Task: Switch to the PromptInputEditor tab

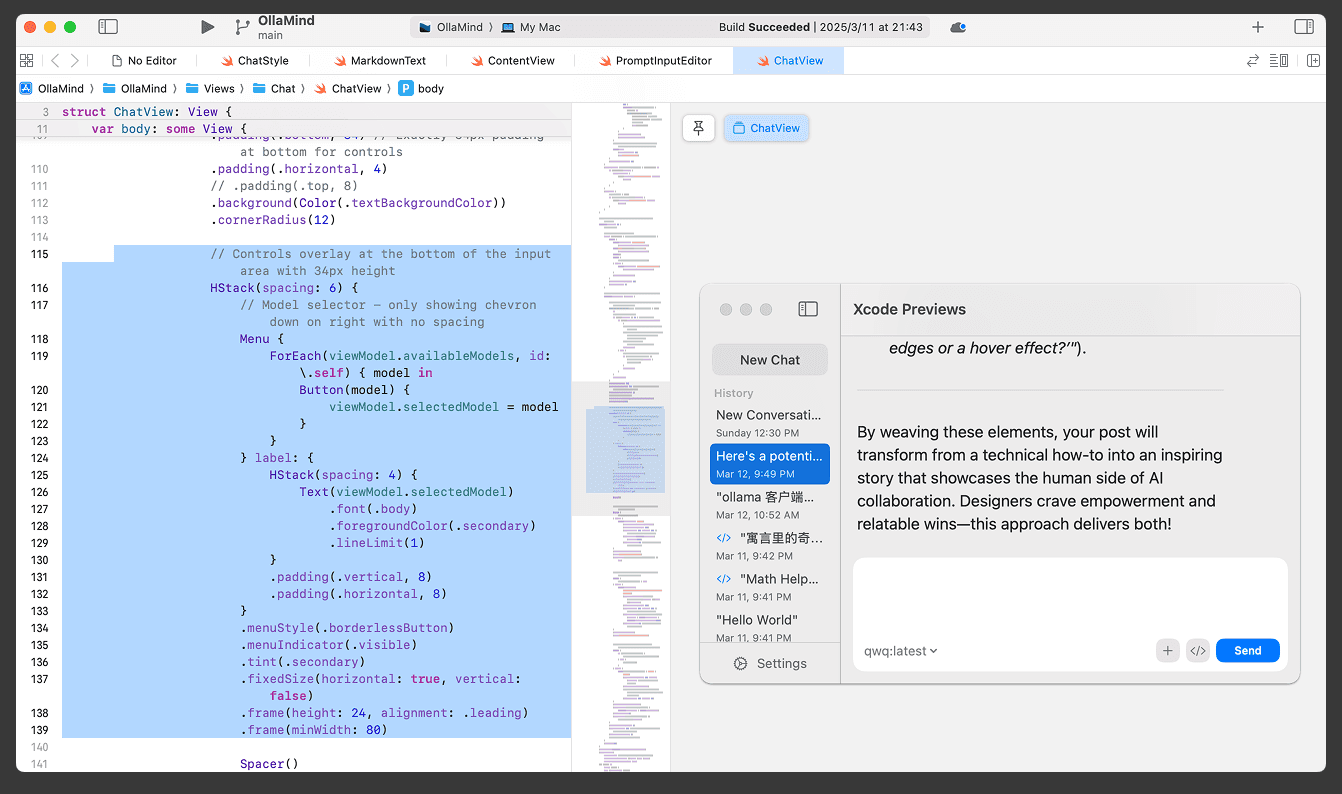Action: (656, 60)
